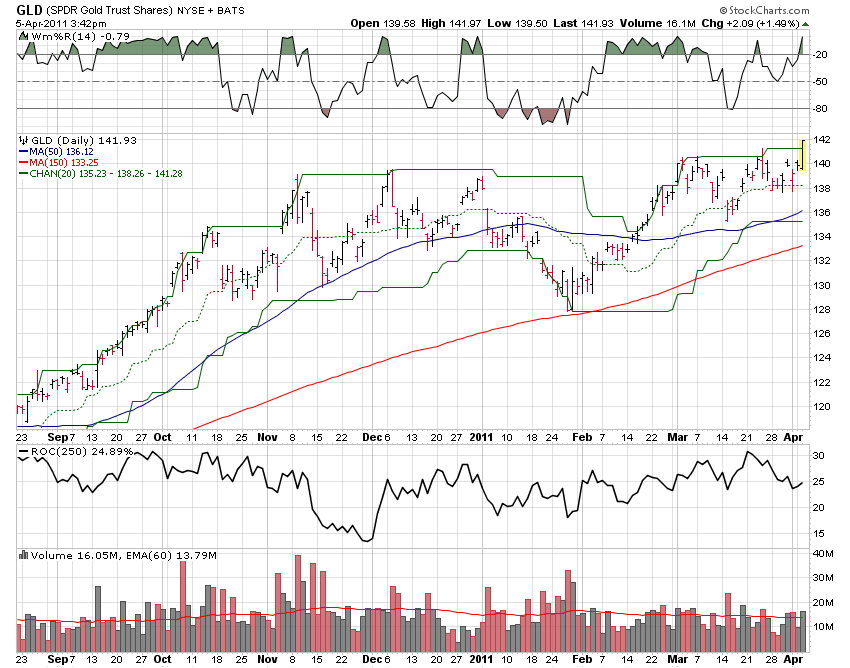Screen dimensions: 850x668
Task: Click the black line swatch before ROC(250)
Action: pos(24,452)
